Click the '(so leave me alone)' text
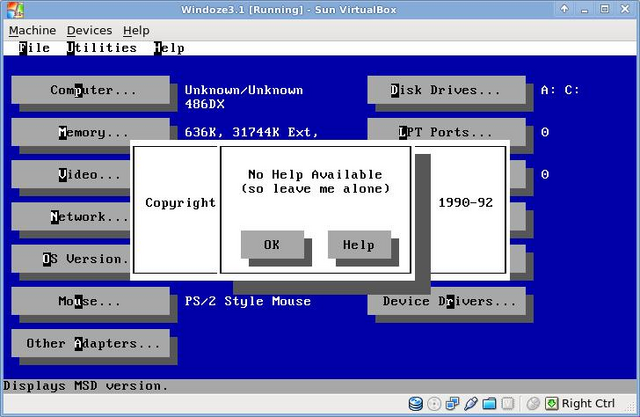Image resolution: width=640 pixels, height=417 pixels. click(315, 189)
